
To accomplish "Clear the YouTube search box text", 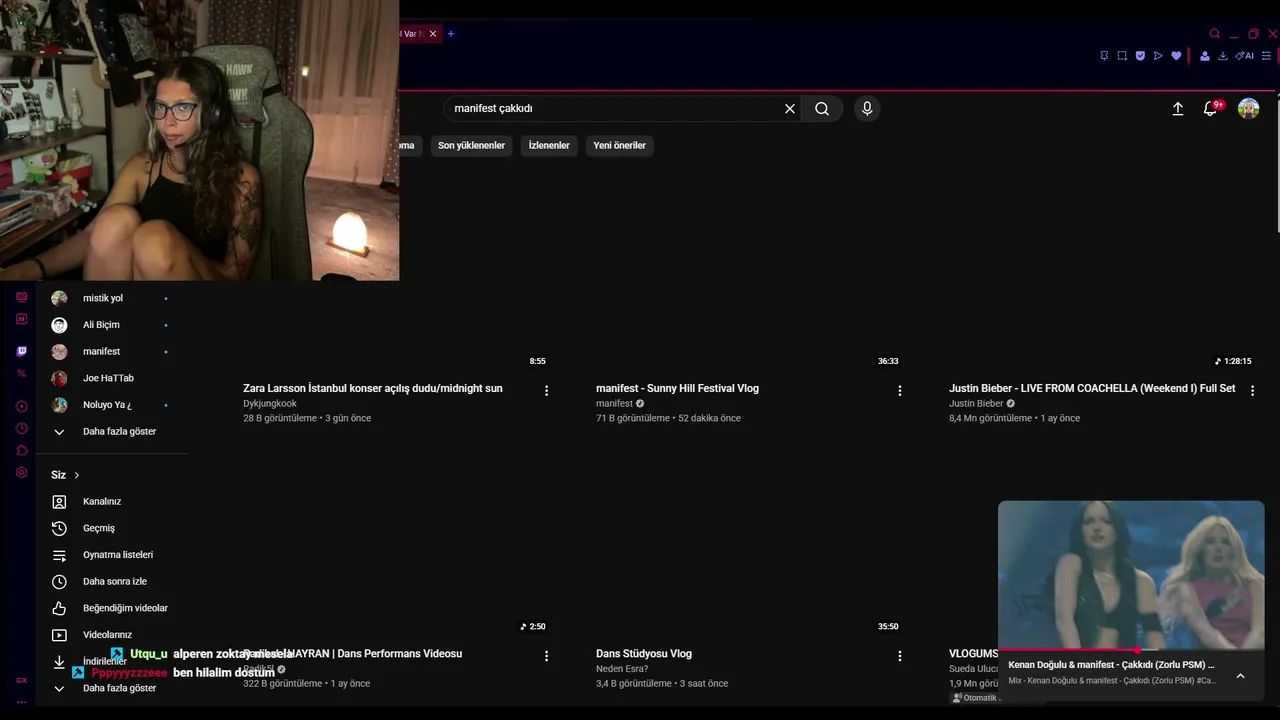I will click(x=790, y=109).
